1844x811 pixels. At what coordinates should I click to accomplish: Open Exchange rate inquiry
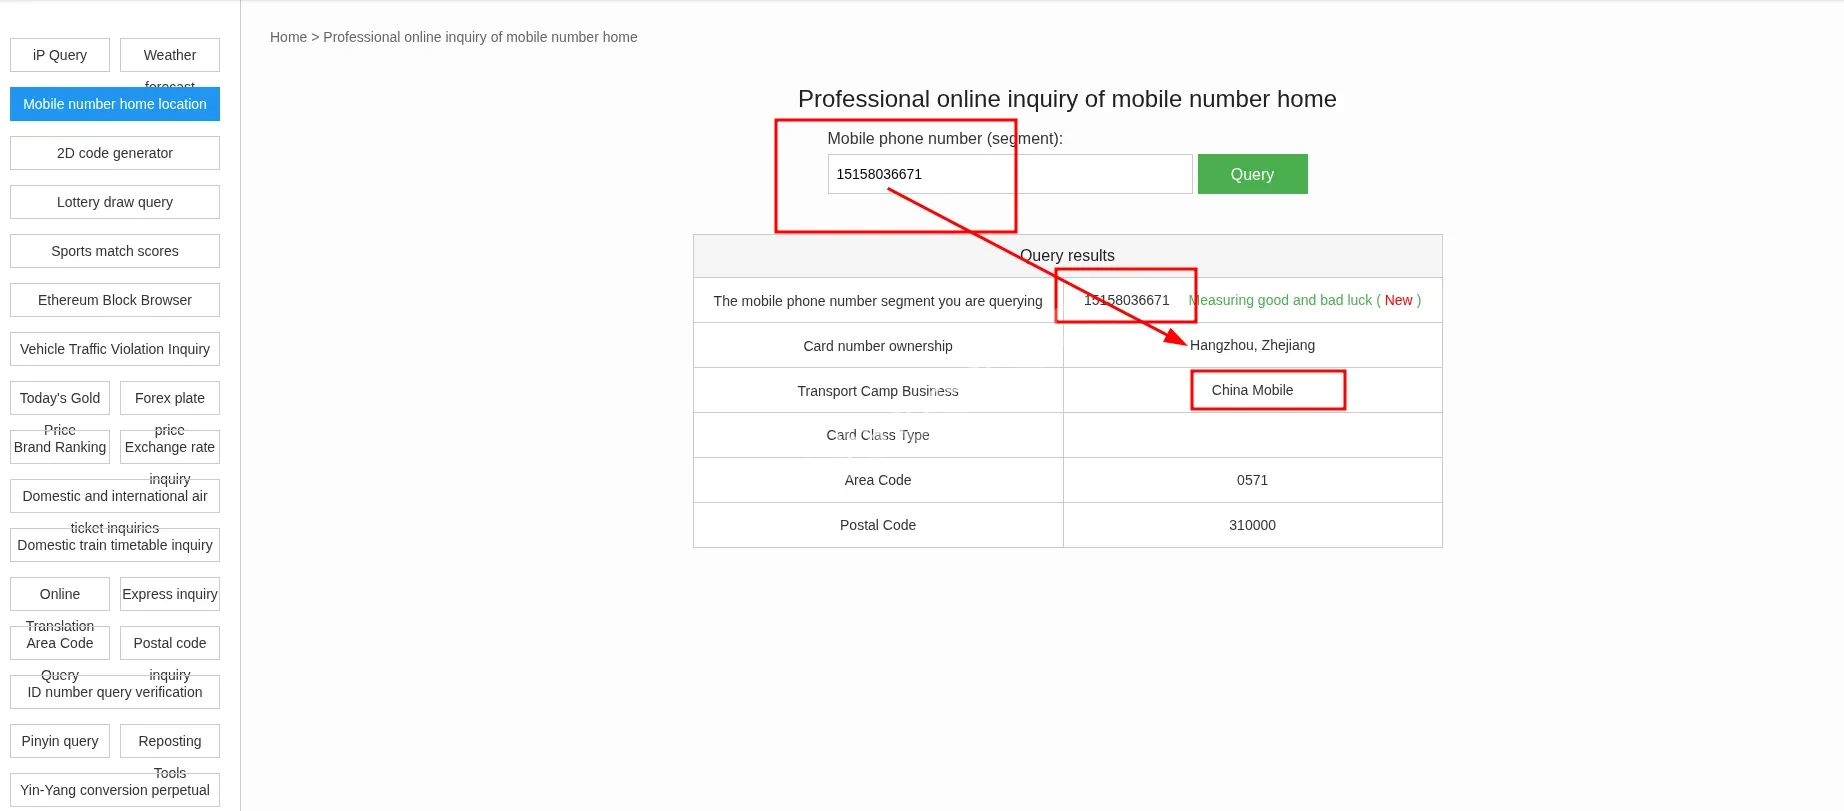pyautogui.click(x=170, y=447)
